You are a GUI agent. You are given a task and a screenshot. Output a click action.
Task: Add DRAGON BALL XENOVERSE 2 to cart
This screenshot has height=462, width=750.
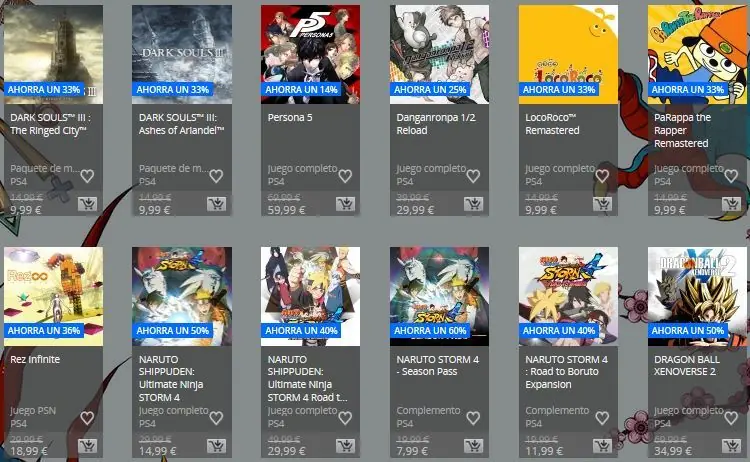click(x=731, y=446)
